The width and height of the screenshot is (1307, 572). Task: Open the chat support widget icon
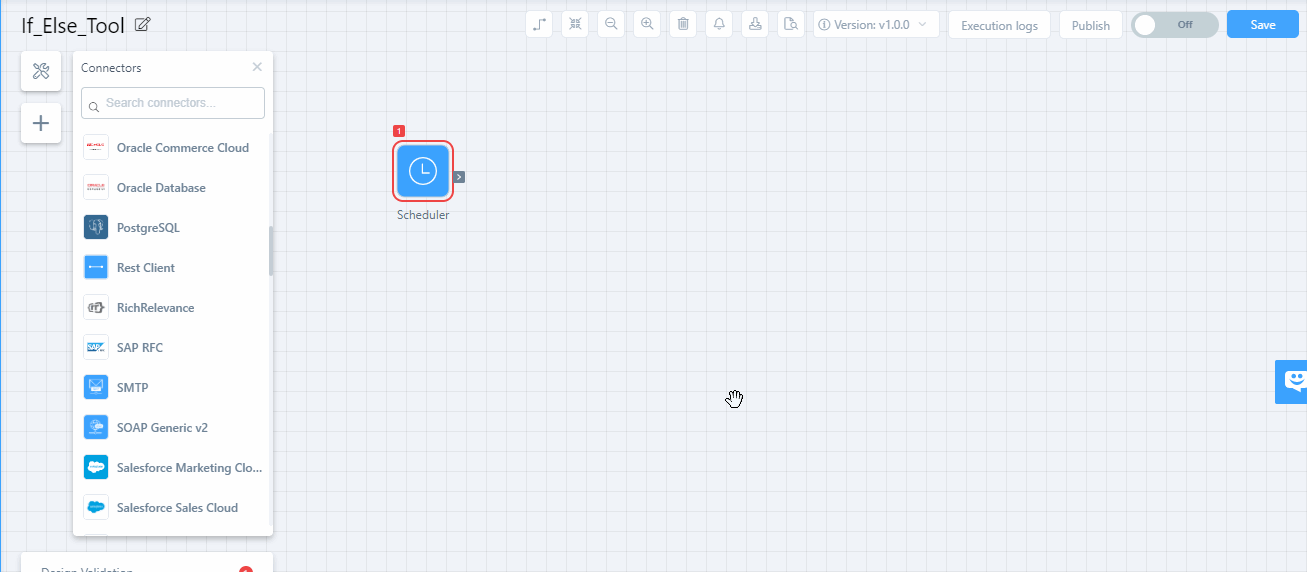(x=1294, y=381)
